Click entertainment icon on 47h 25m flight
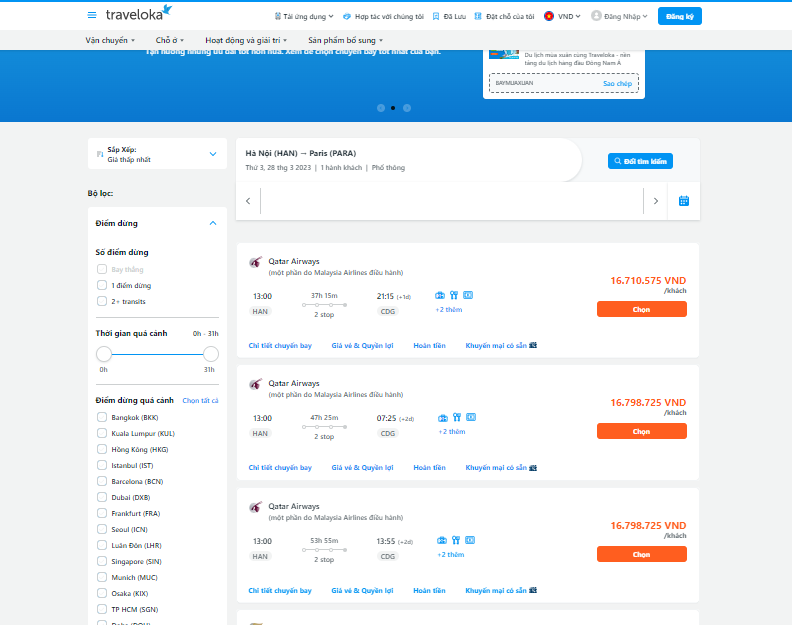The width and height of the screenshot is (792, 625). click(x=471, y=417)
